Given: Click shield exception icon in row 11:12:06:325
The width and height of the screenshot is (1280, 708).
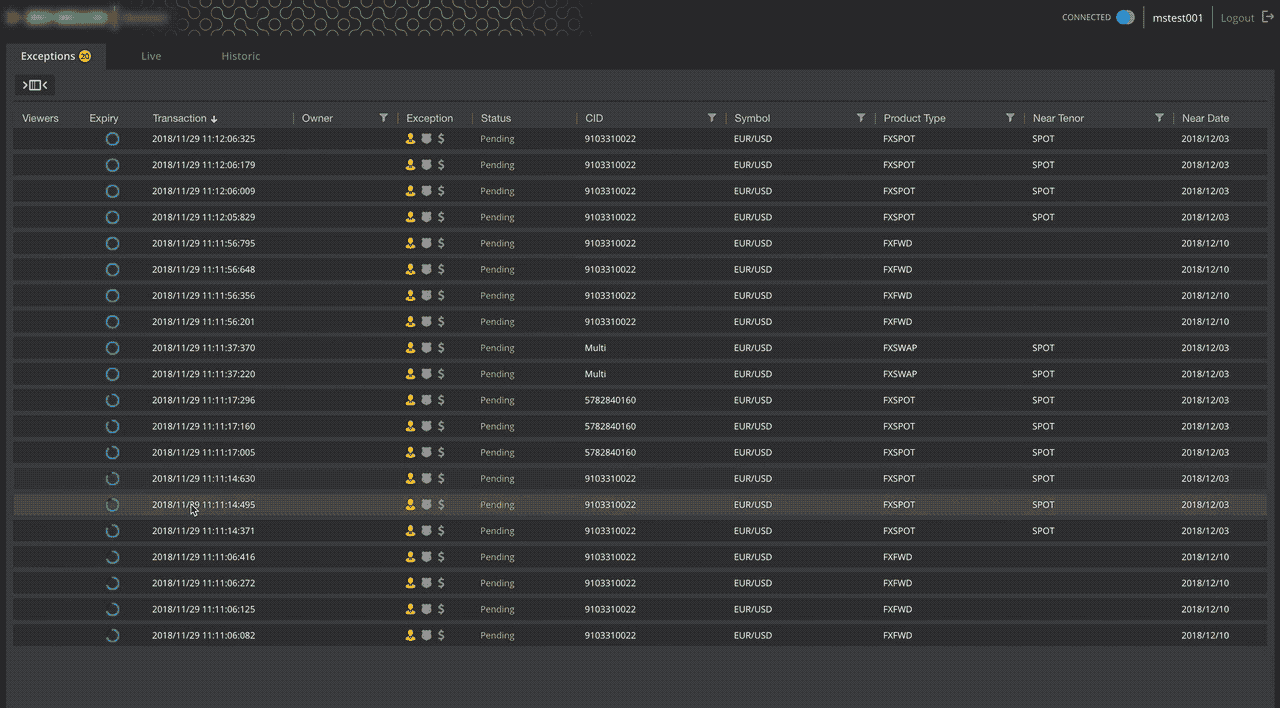Looking at the screenshot, I should [x=426, y=139].
